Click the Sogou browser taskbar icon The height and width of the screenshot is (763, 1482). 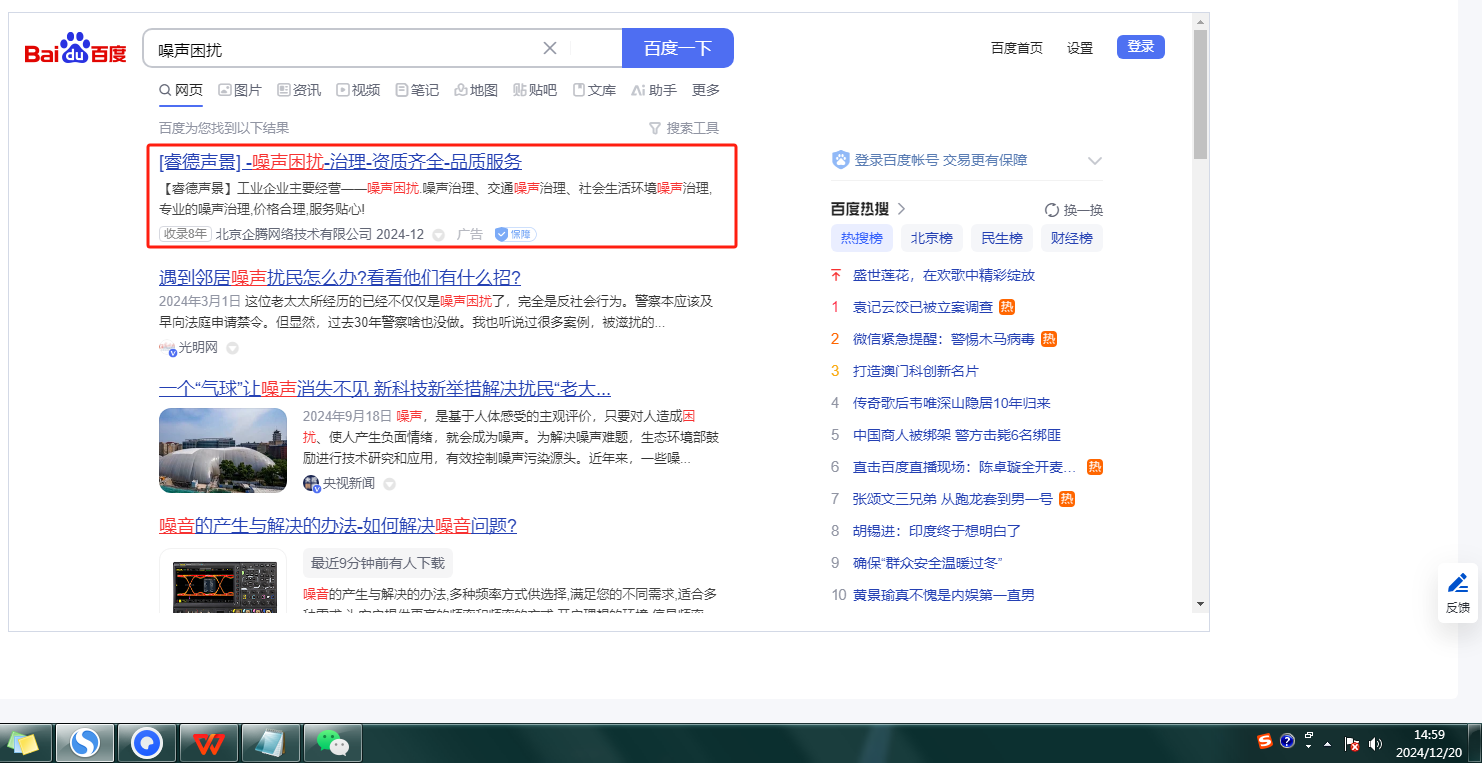[x=85, y=743]
